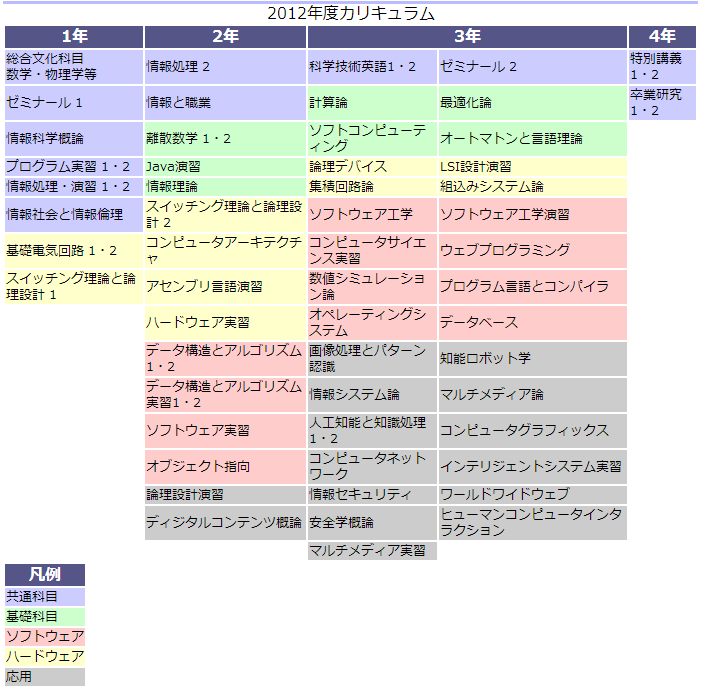Select ワールドワイドウェブ cell
The image size is (709, 693).
[x=533, y=495]
